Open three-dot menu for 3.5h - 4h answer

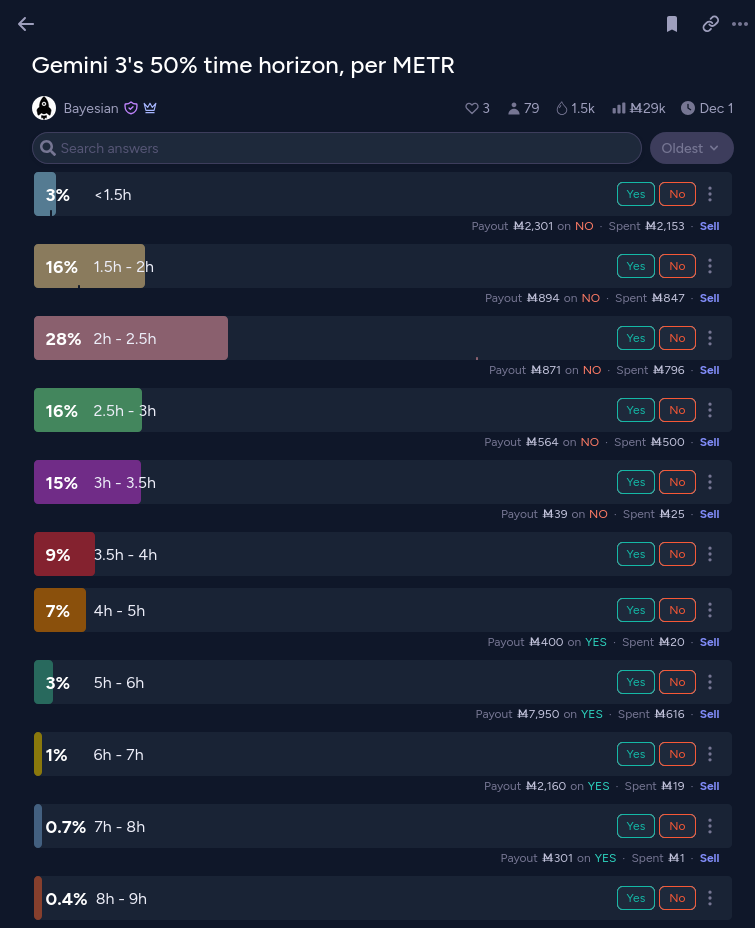710,554
